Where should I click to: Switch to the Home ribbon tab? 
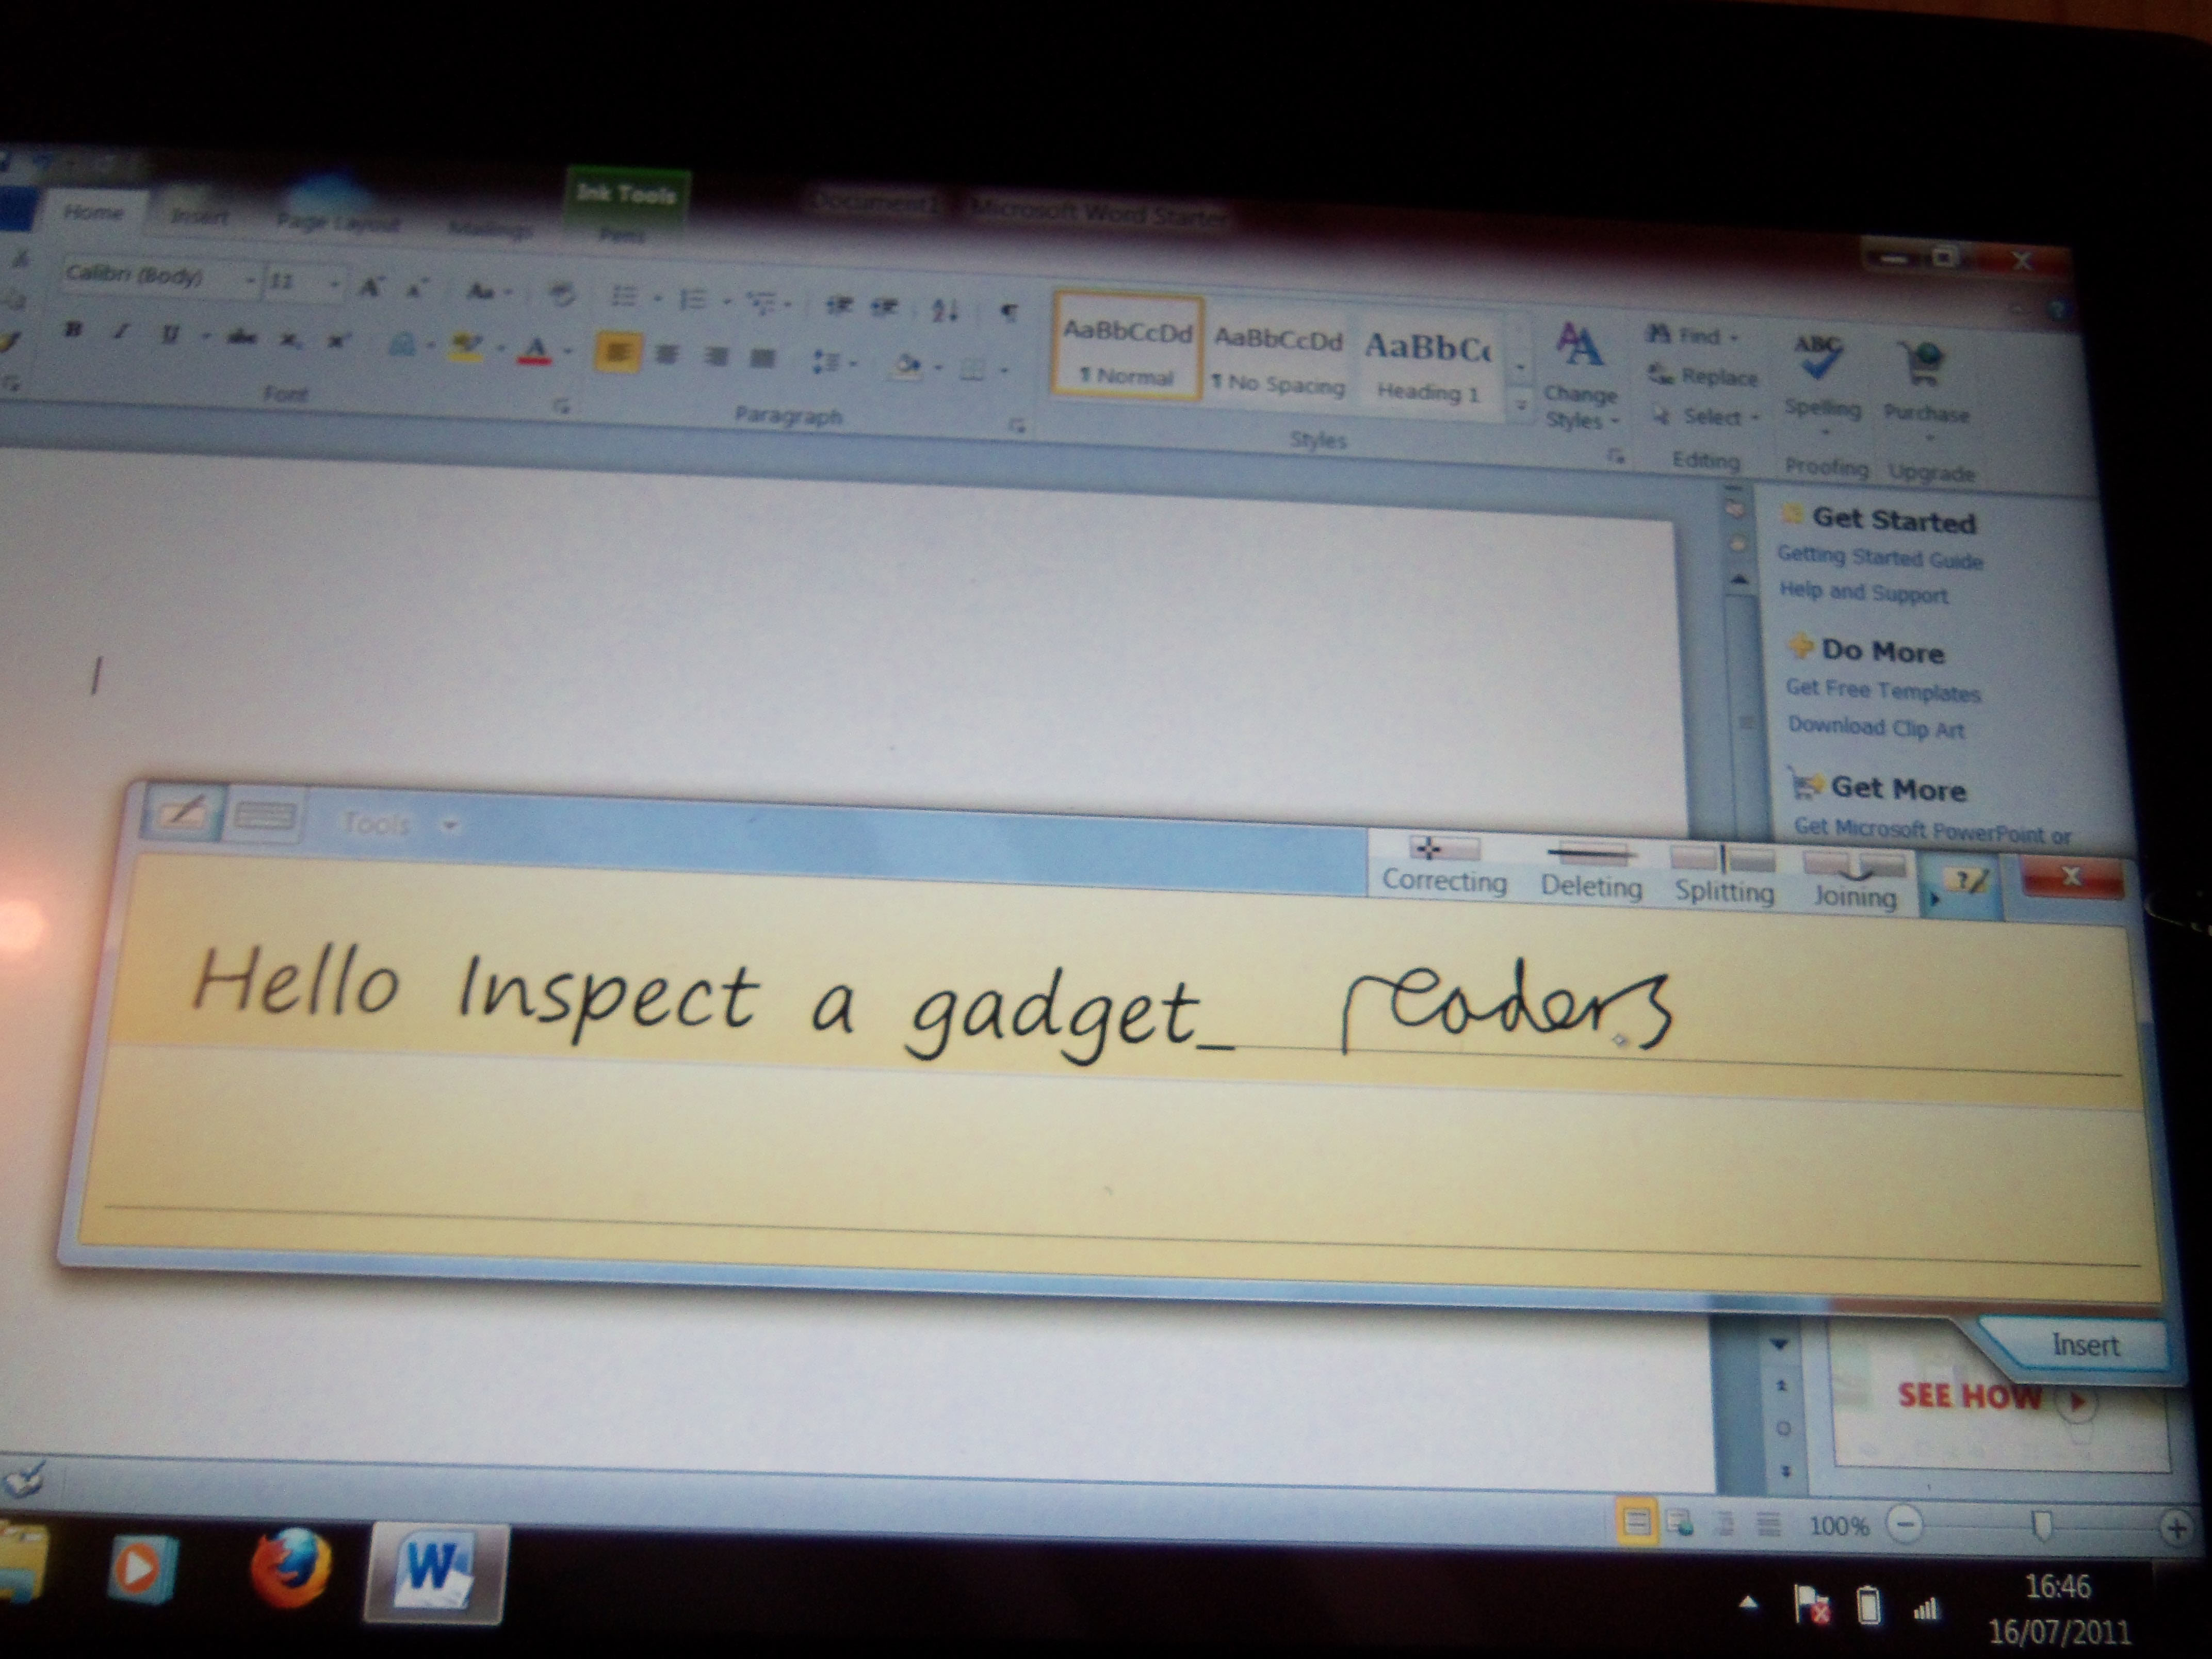(93, 212)
